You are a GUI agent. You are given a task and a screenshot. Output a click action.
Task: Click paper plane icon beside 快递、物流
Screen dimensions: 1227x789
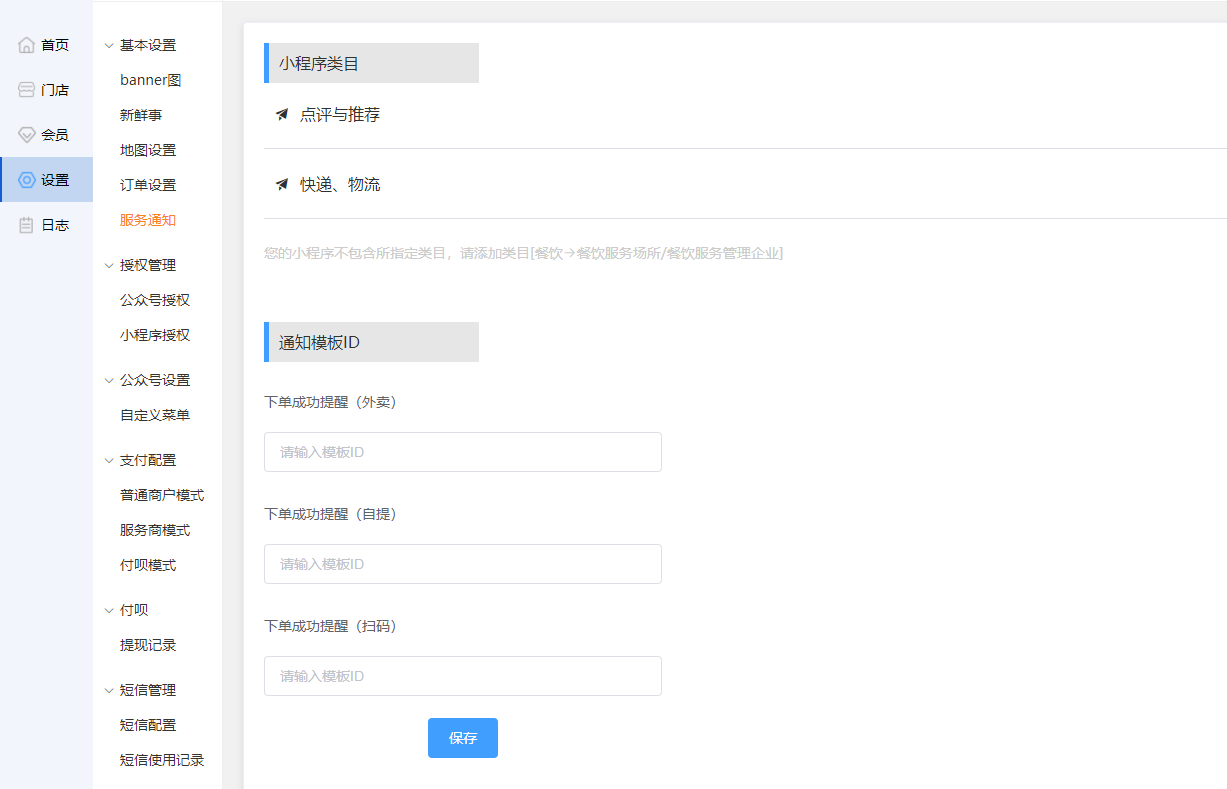(282, 185)
